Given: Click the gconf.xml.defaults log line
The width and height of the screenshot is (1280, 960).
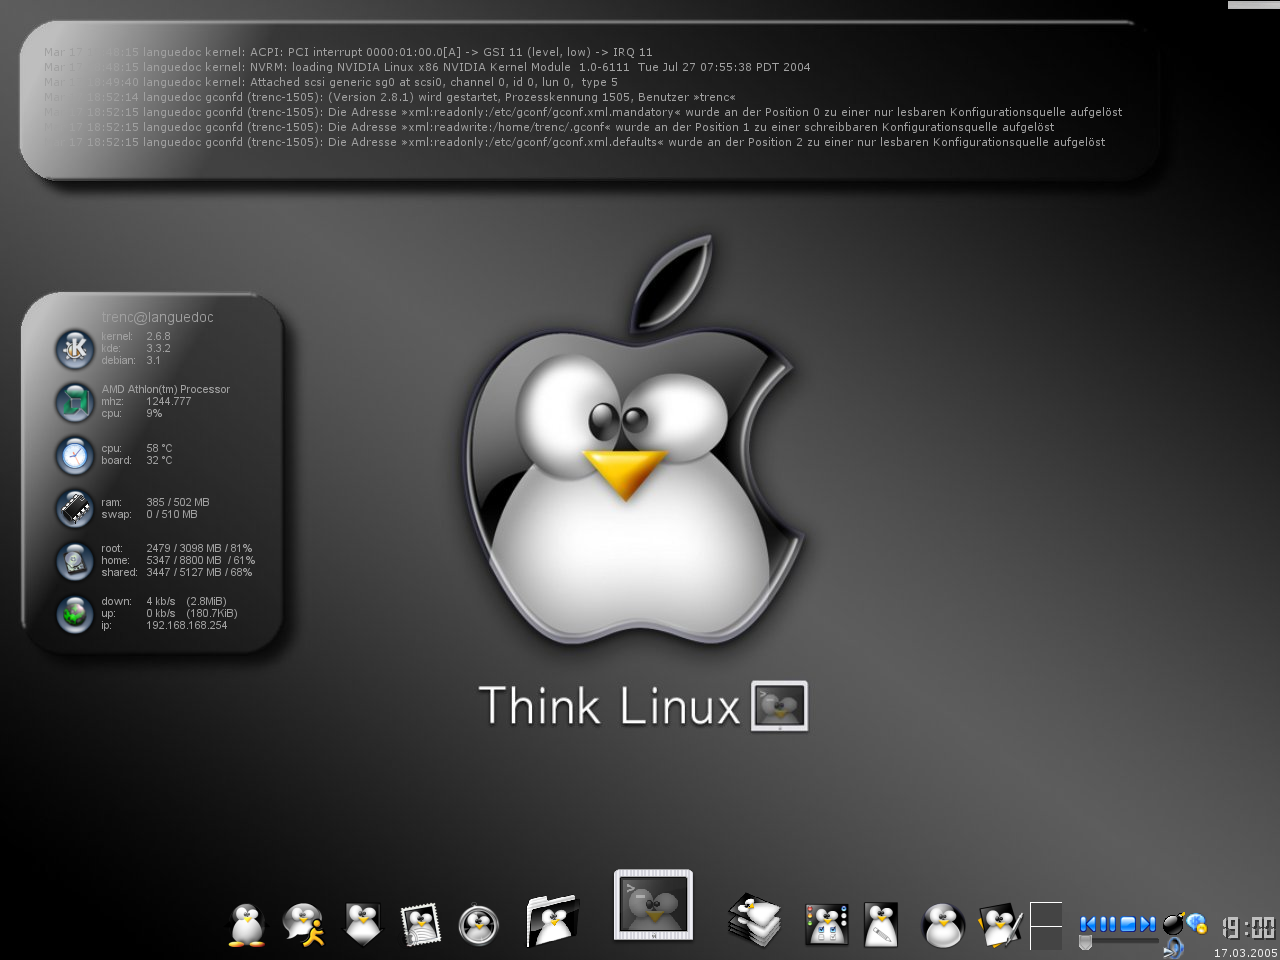Looking at the screenshot, I should pyautogui.click(x=575, y=142).
